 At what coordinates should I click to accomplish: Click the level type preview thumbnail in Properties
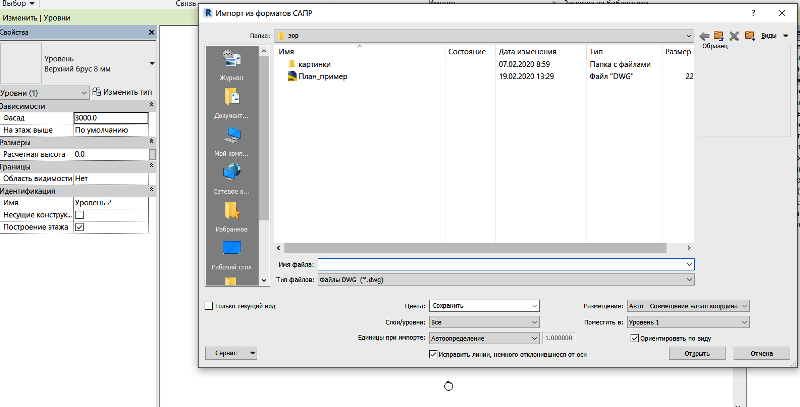pyautogui.click(x=21, y=63)
